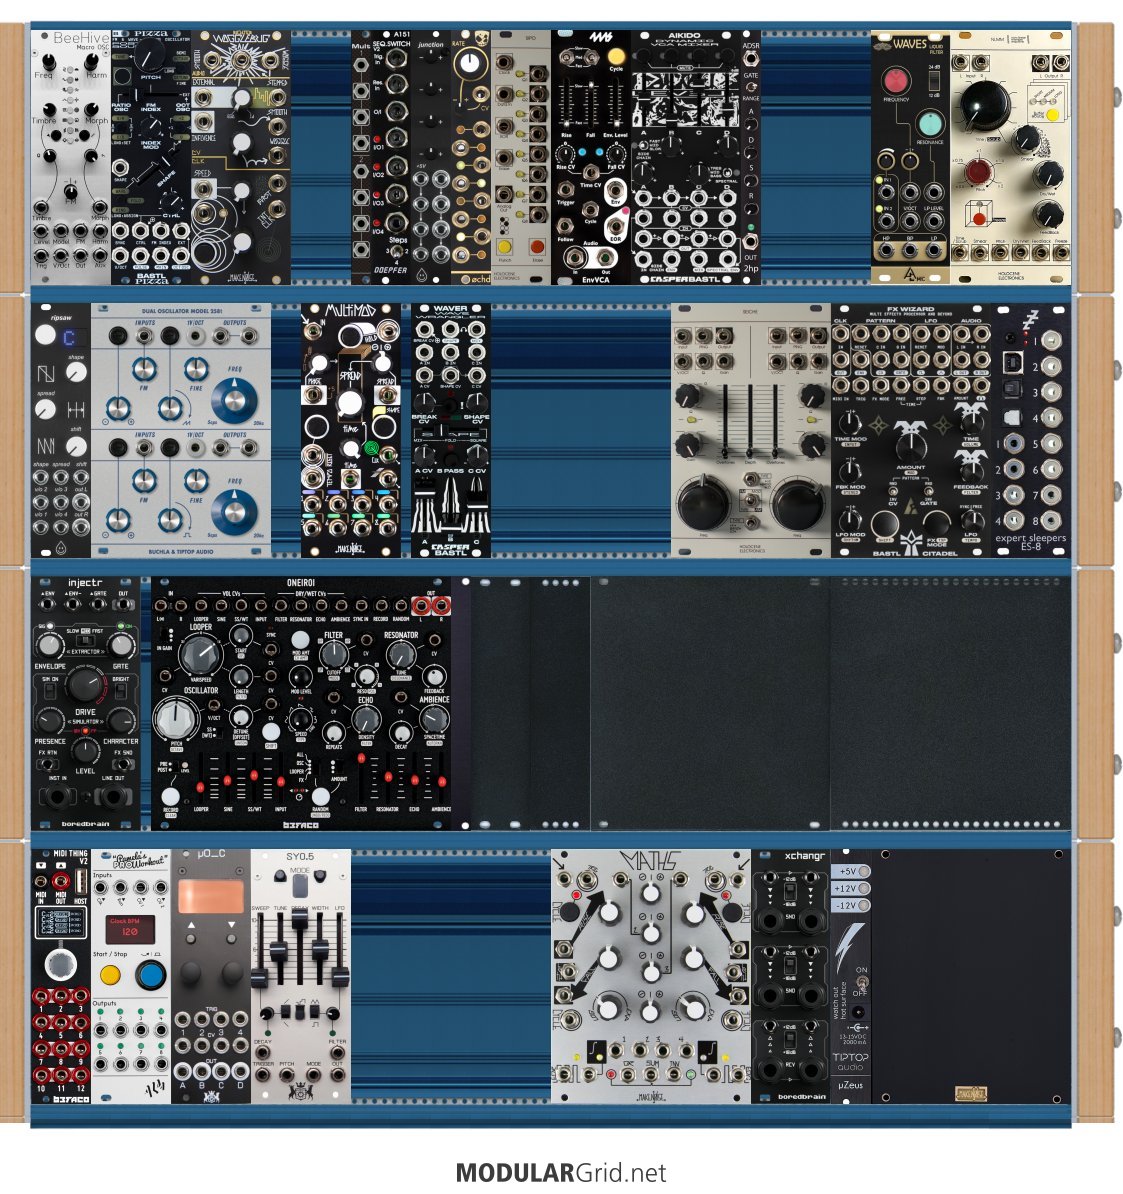Click output jack 8 on expert sleepers ES-8
The image size is (1123, 1194).
pos(1052,520)
